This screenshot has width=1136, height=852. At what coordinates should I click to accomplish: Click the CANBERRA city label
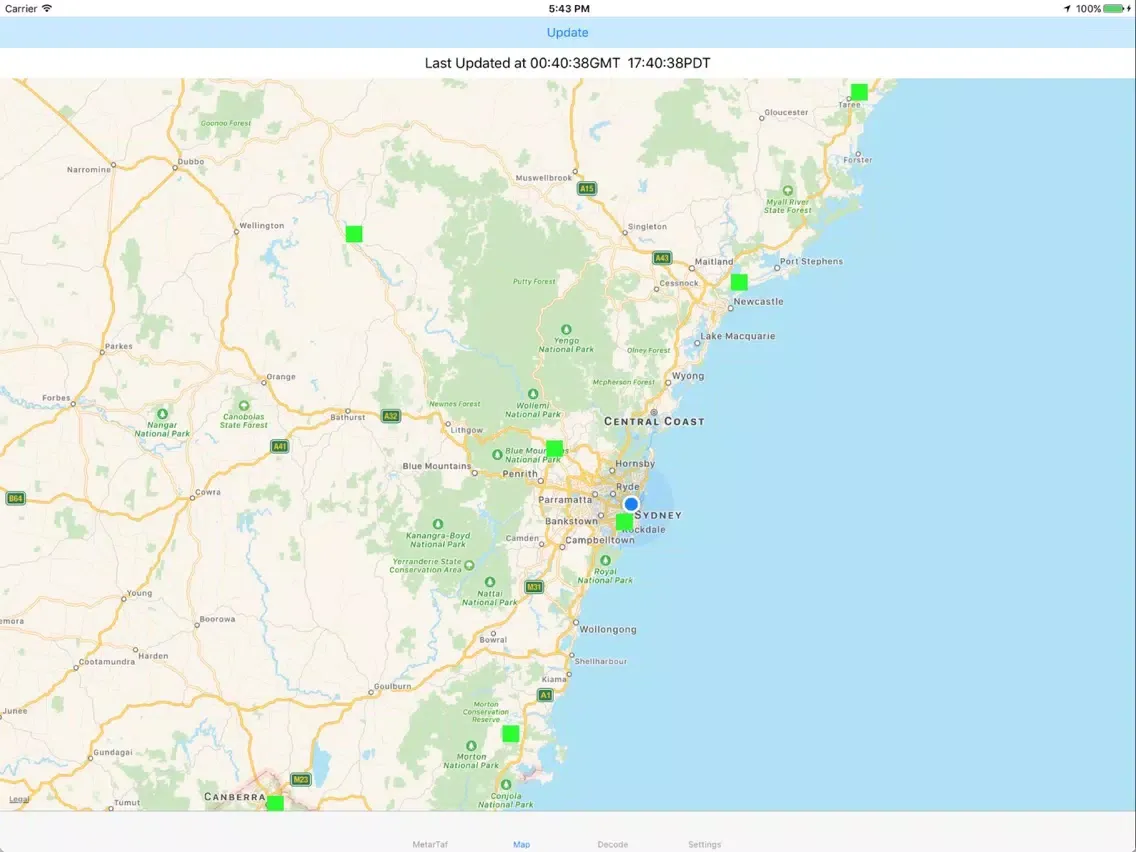point(235,796)
